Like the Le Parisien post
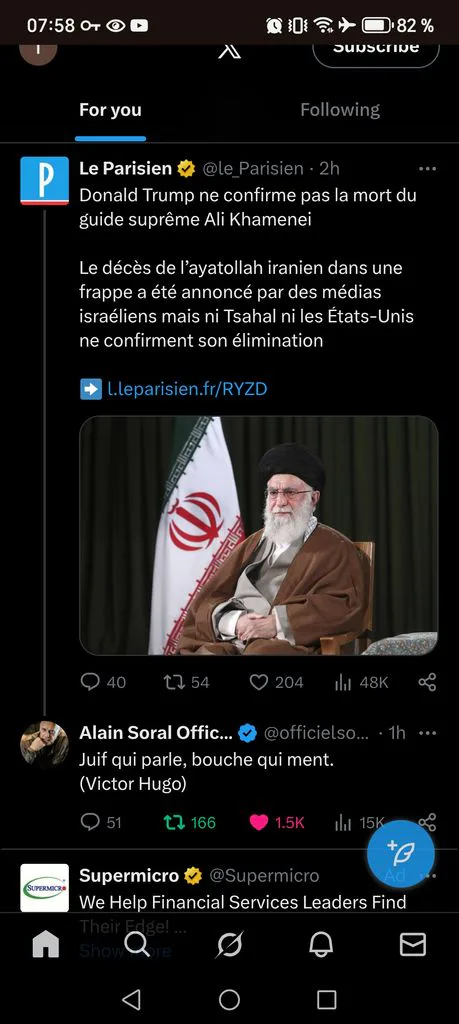This screenshot has height=1024, width=459. point(276,682)
